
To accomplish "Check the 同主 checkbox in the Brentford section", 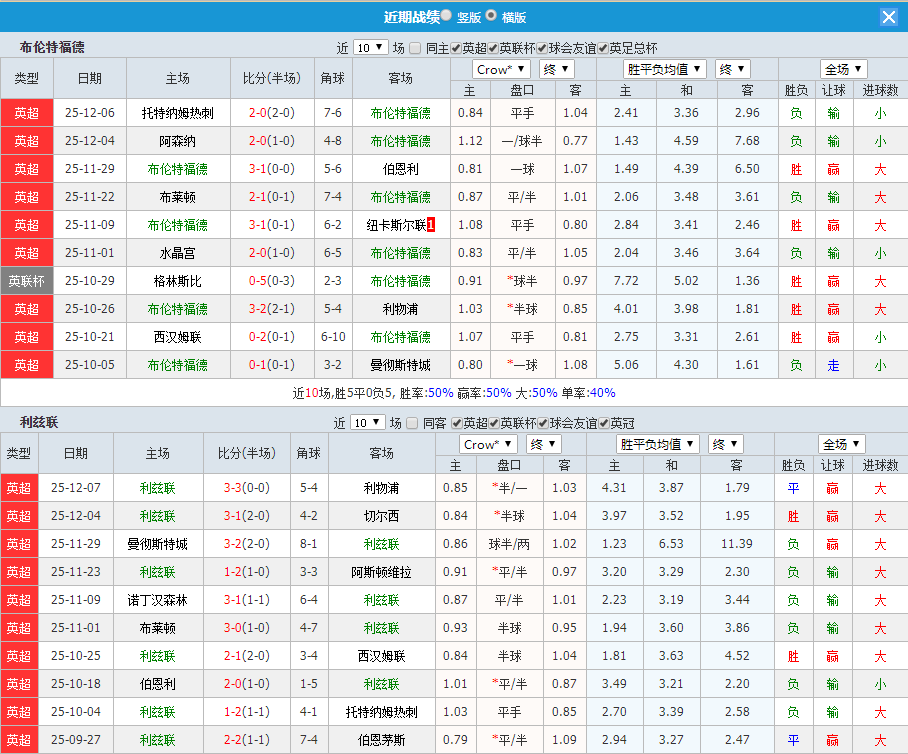I will [x=414, y=47].
